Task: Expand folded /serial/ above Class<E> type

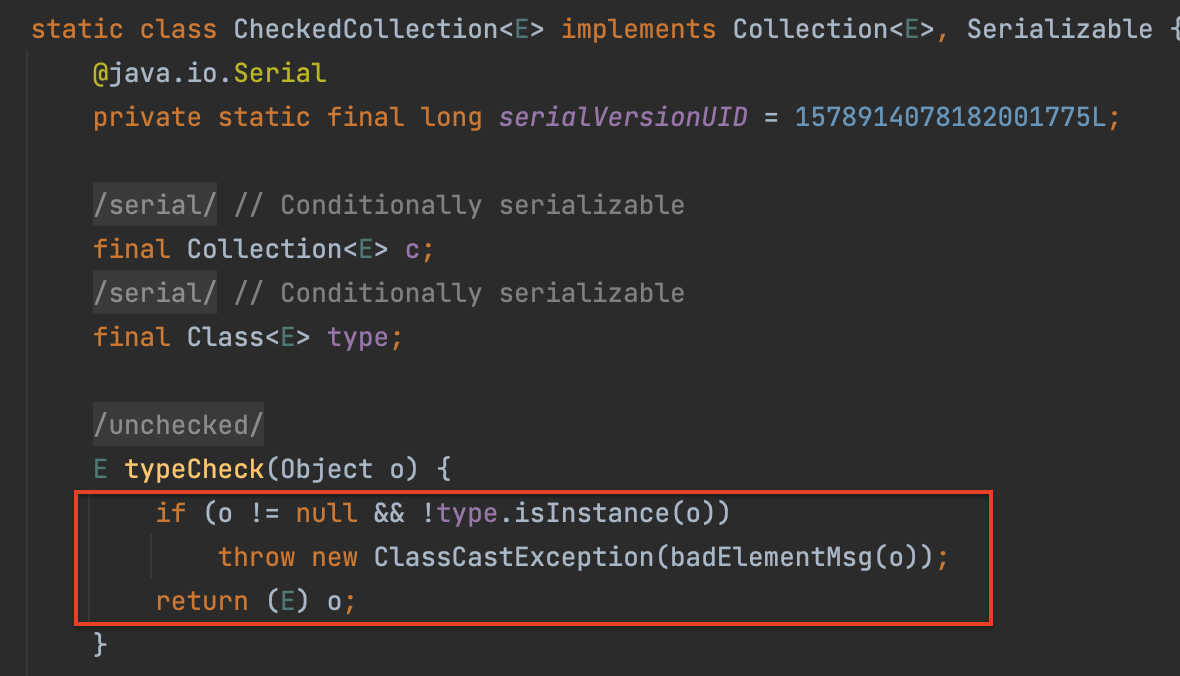Action: [x=155, y=293]
